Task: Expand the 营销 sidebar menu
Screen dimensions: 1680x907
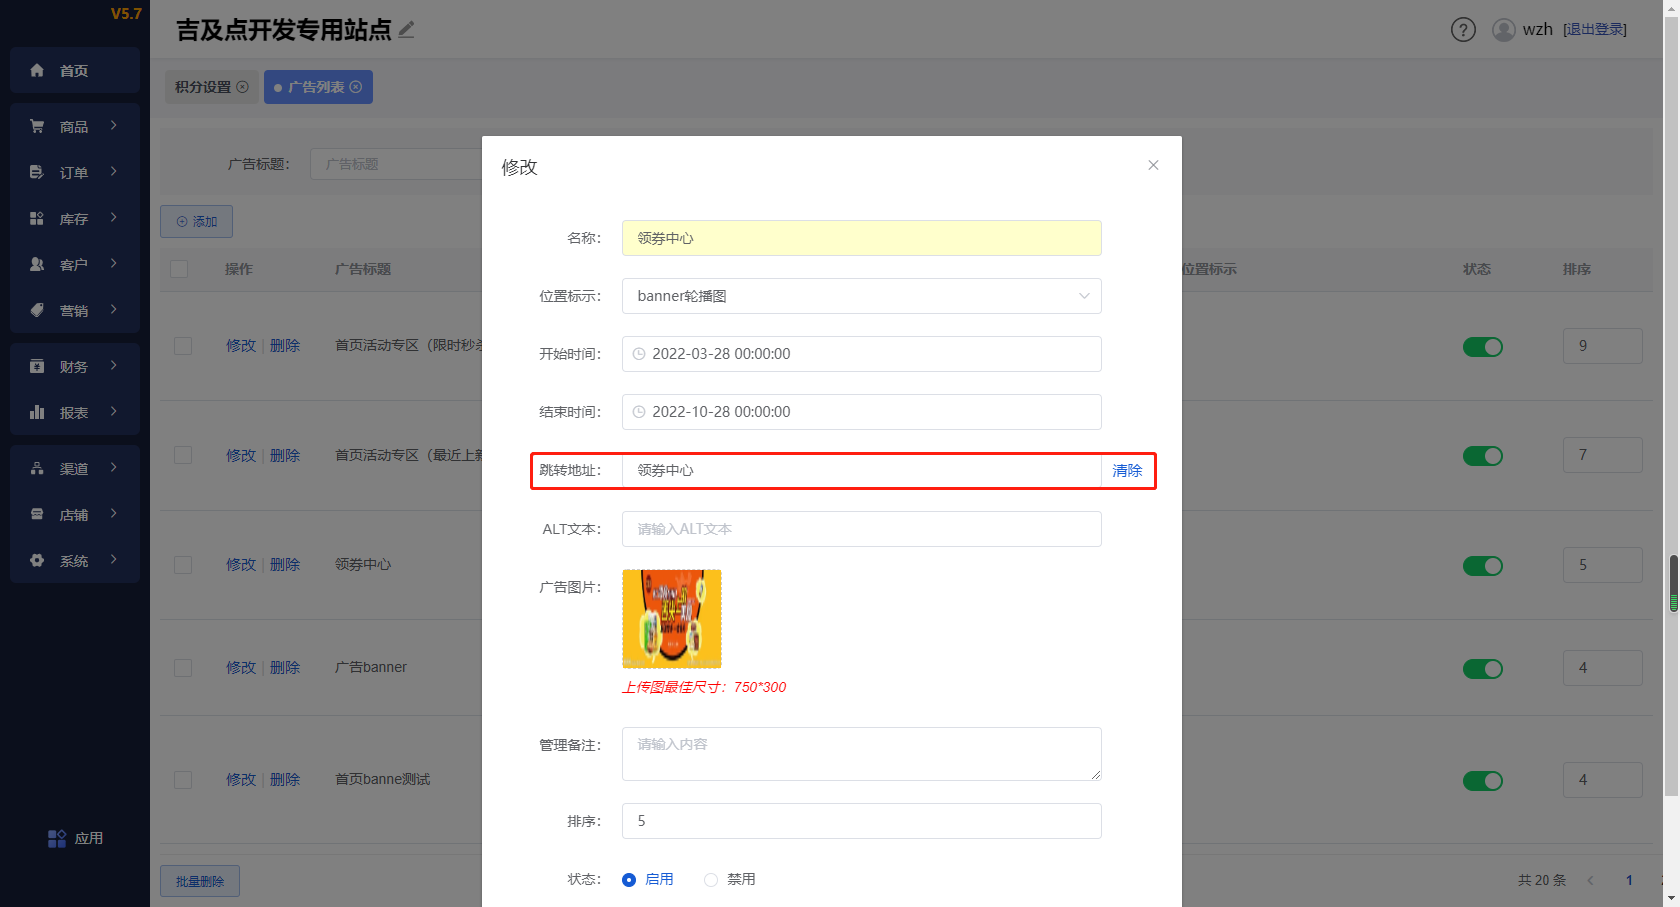Action: click(x=75, y=310)
